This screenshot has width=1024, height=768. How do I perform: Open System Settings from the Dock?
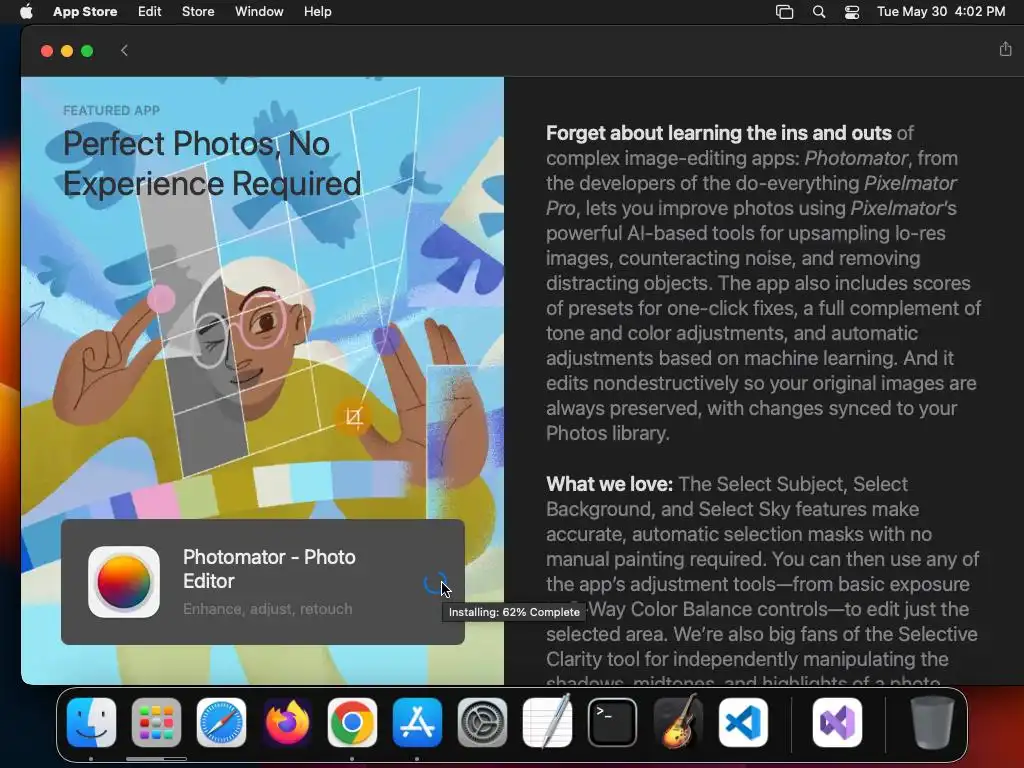(x=482, y=722)
